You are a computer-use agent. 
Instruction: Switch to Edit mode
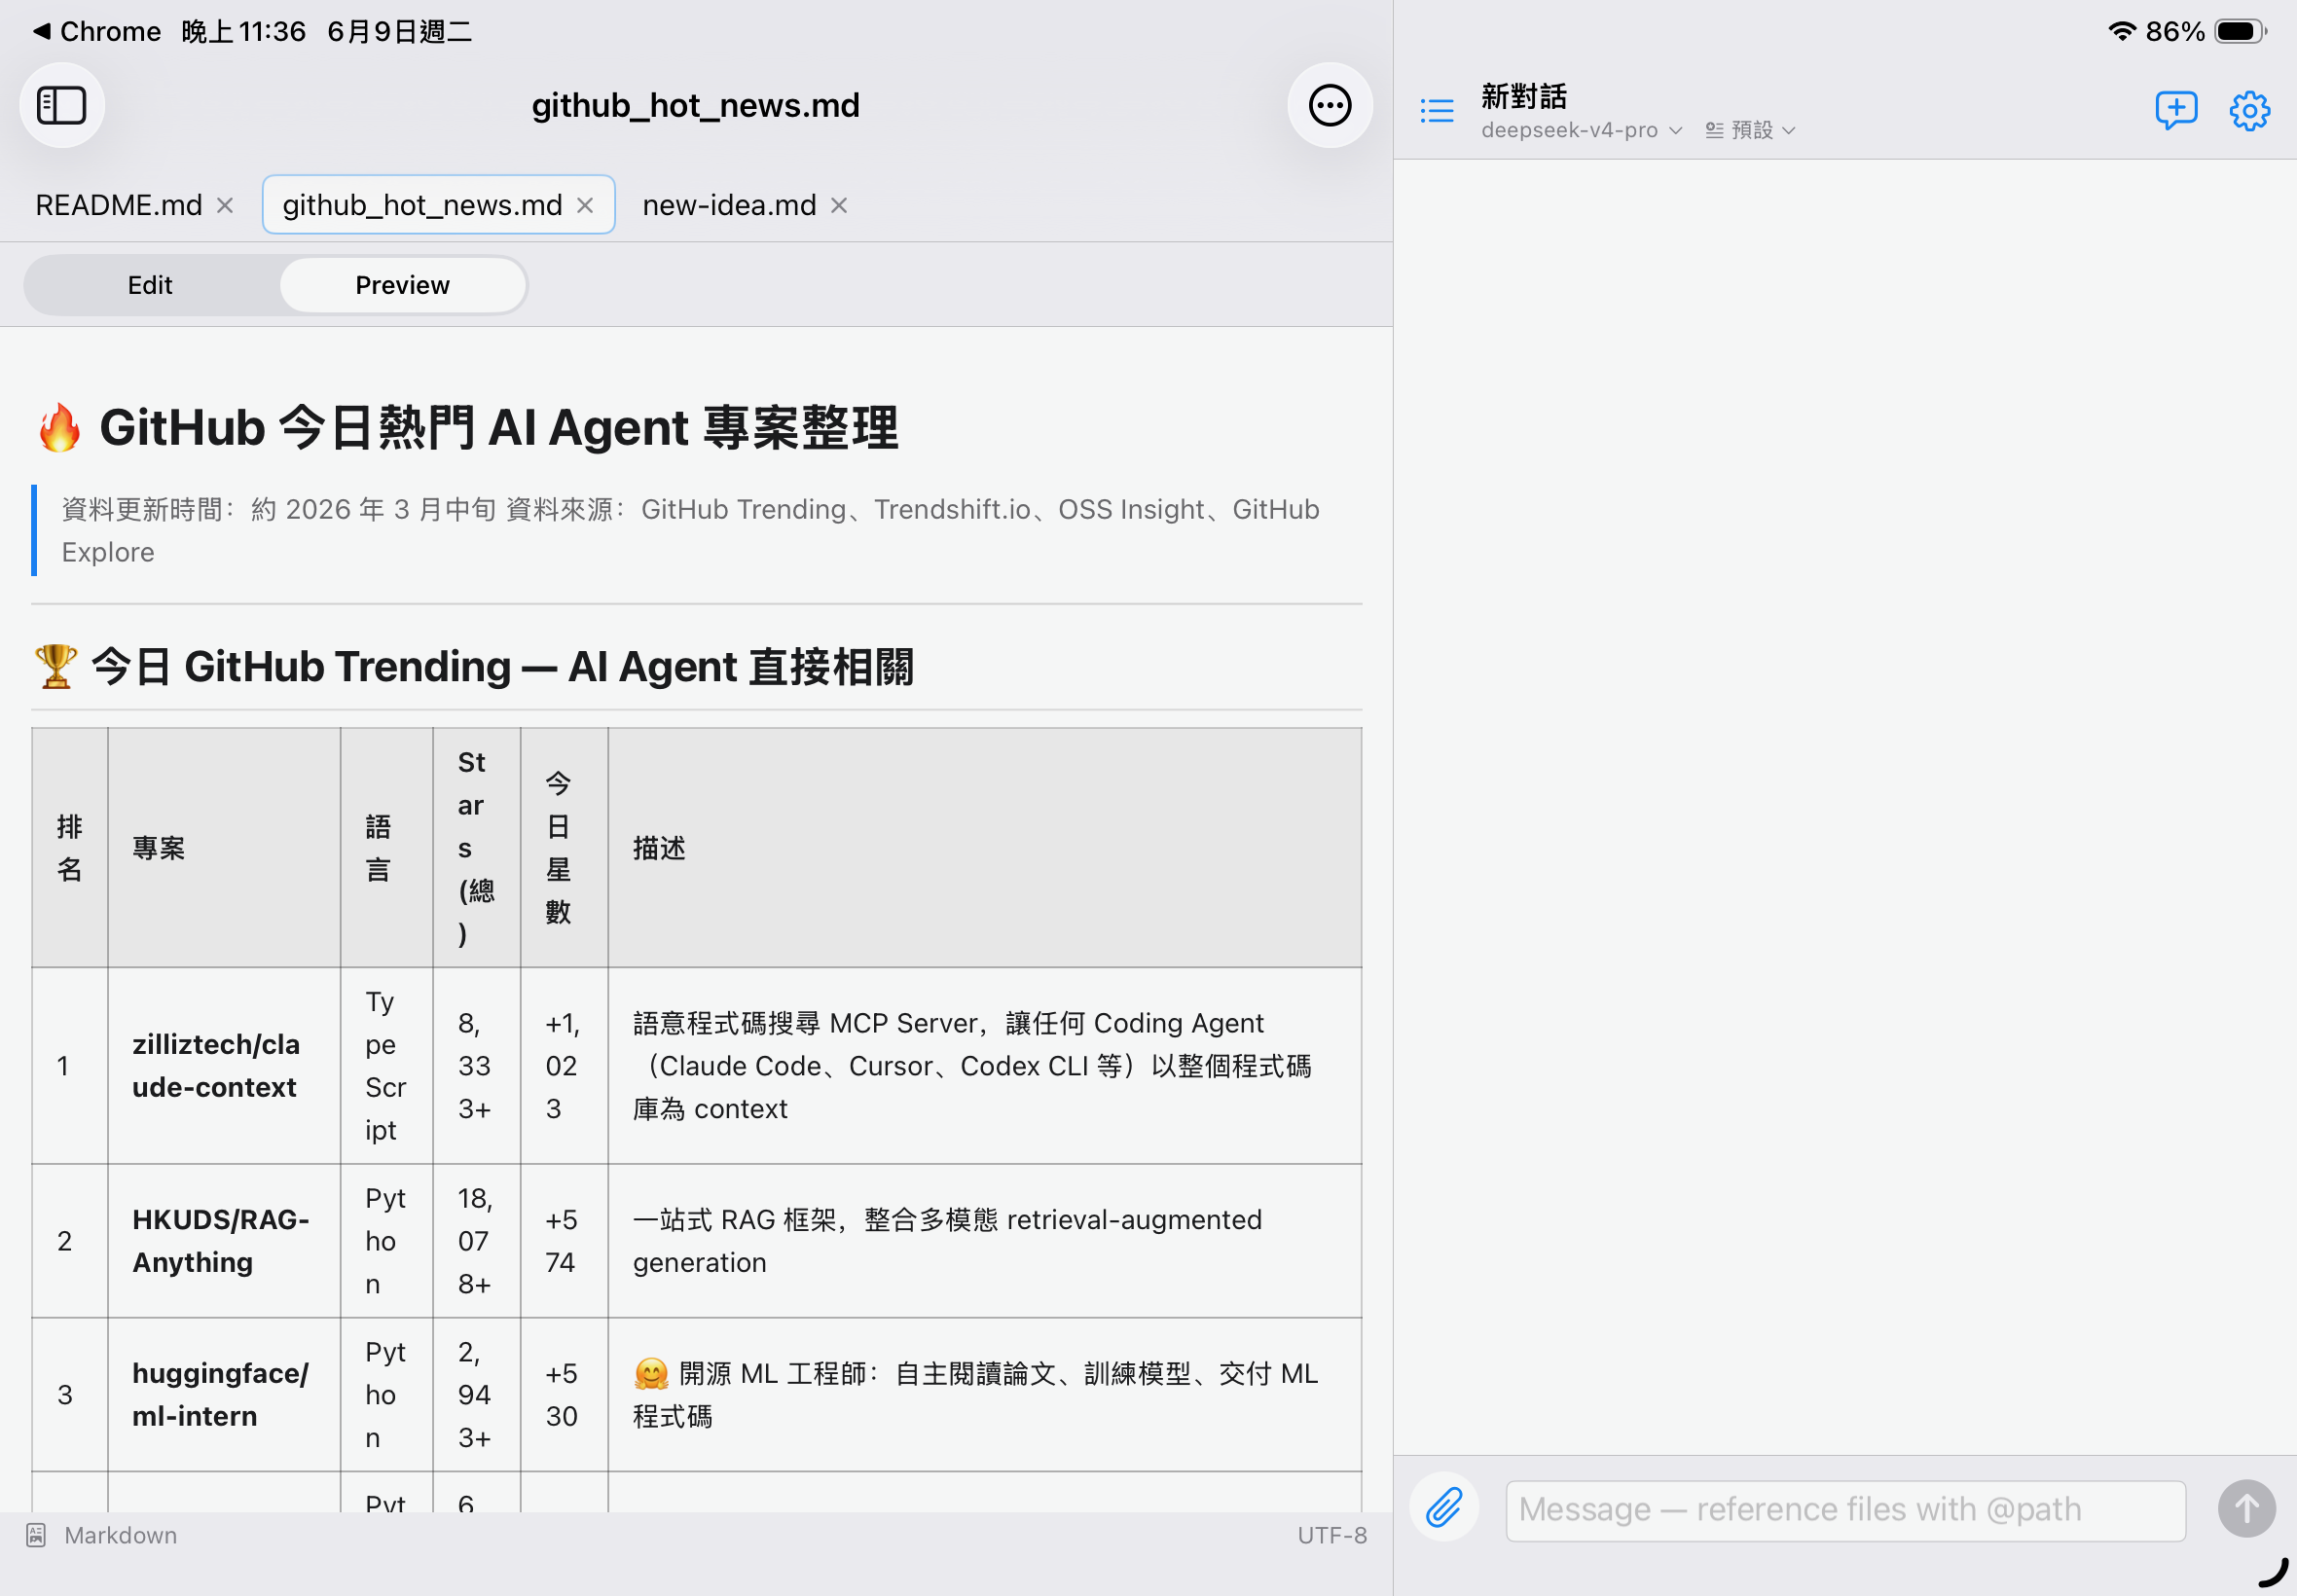pyautogui.click(x=150, y=285)
